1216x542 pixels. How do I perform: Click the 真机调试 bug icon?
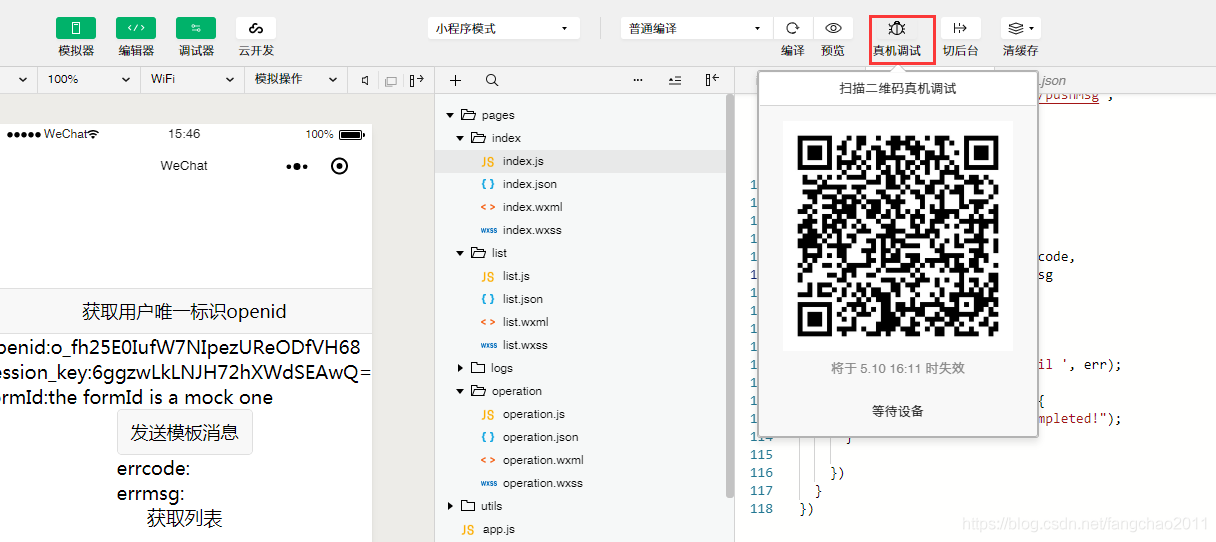pos(897,28)
